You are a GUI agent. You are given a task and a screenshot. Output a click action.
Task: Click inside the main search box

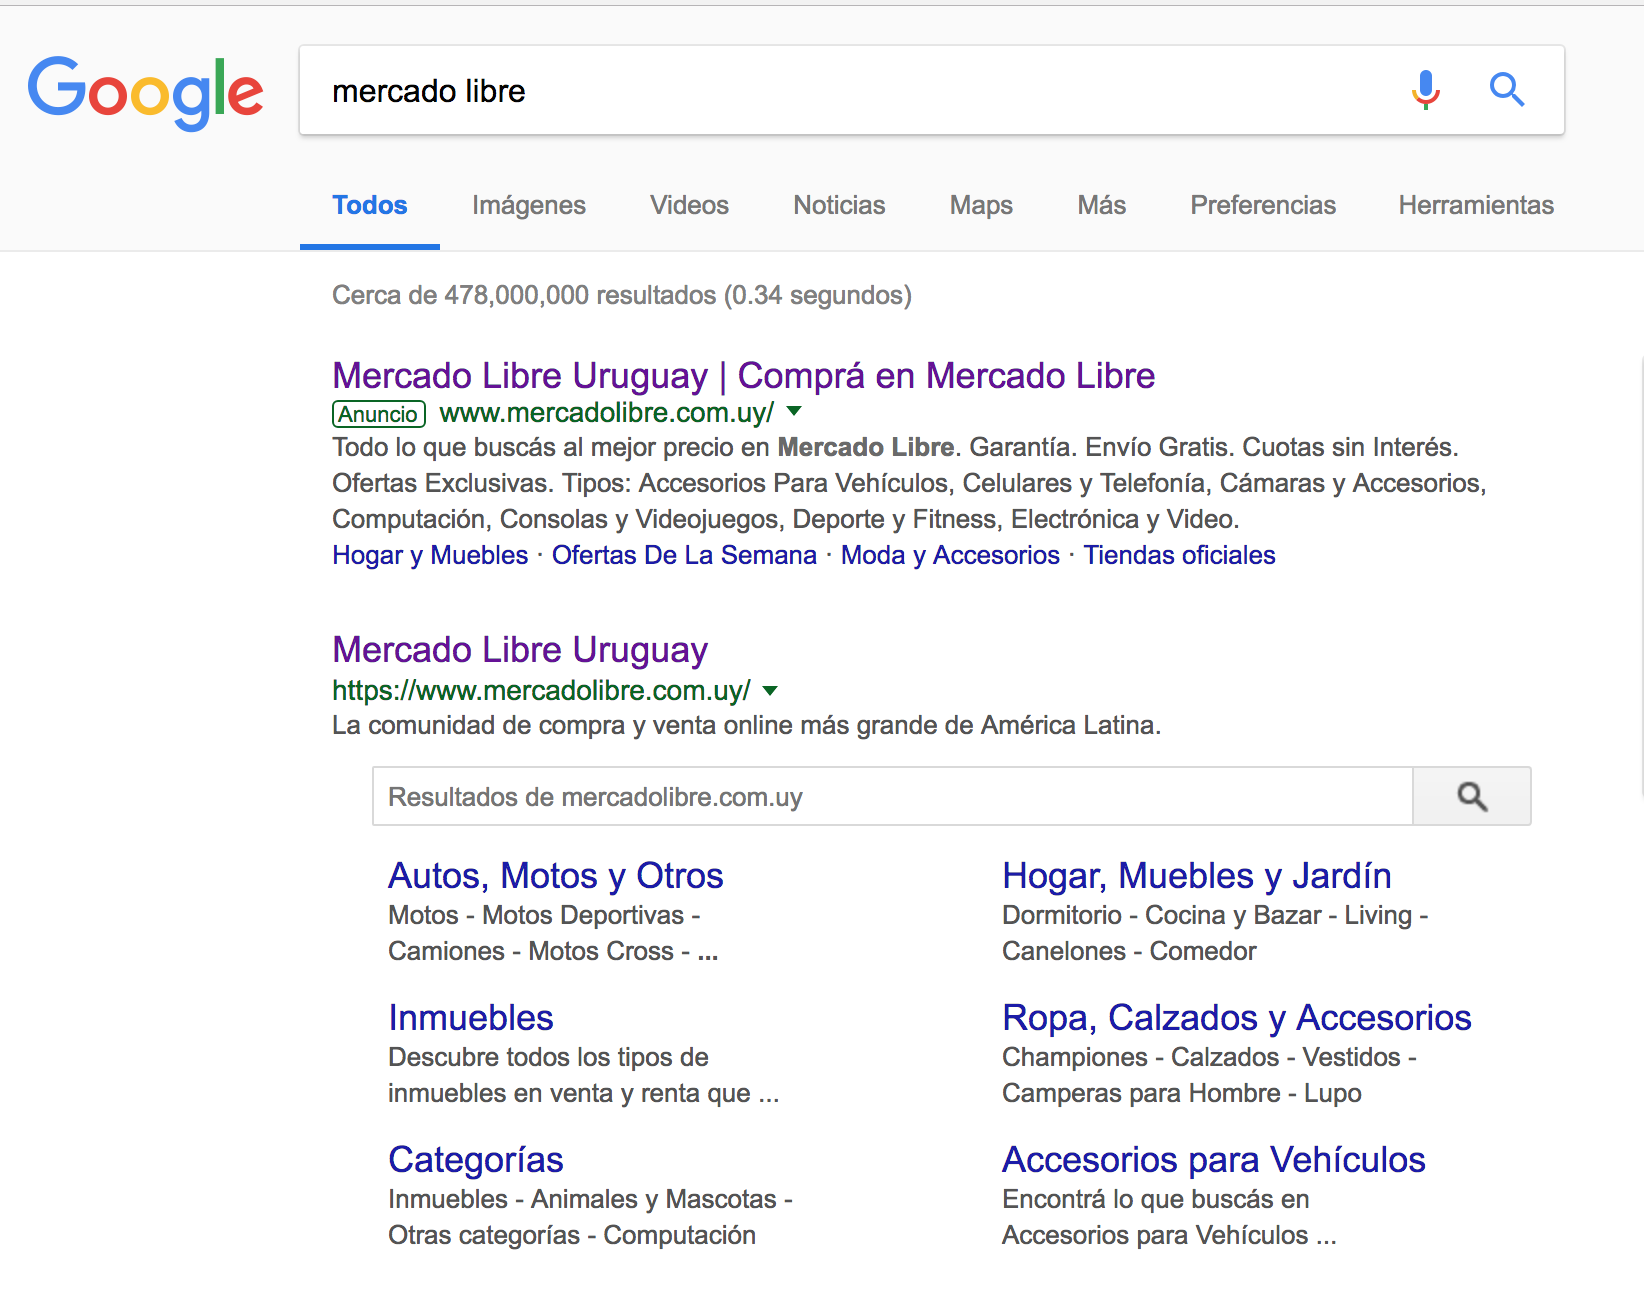click(850, 91)
